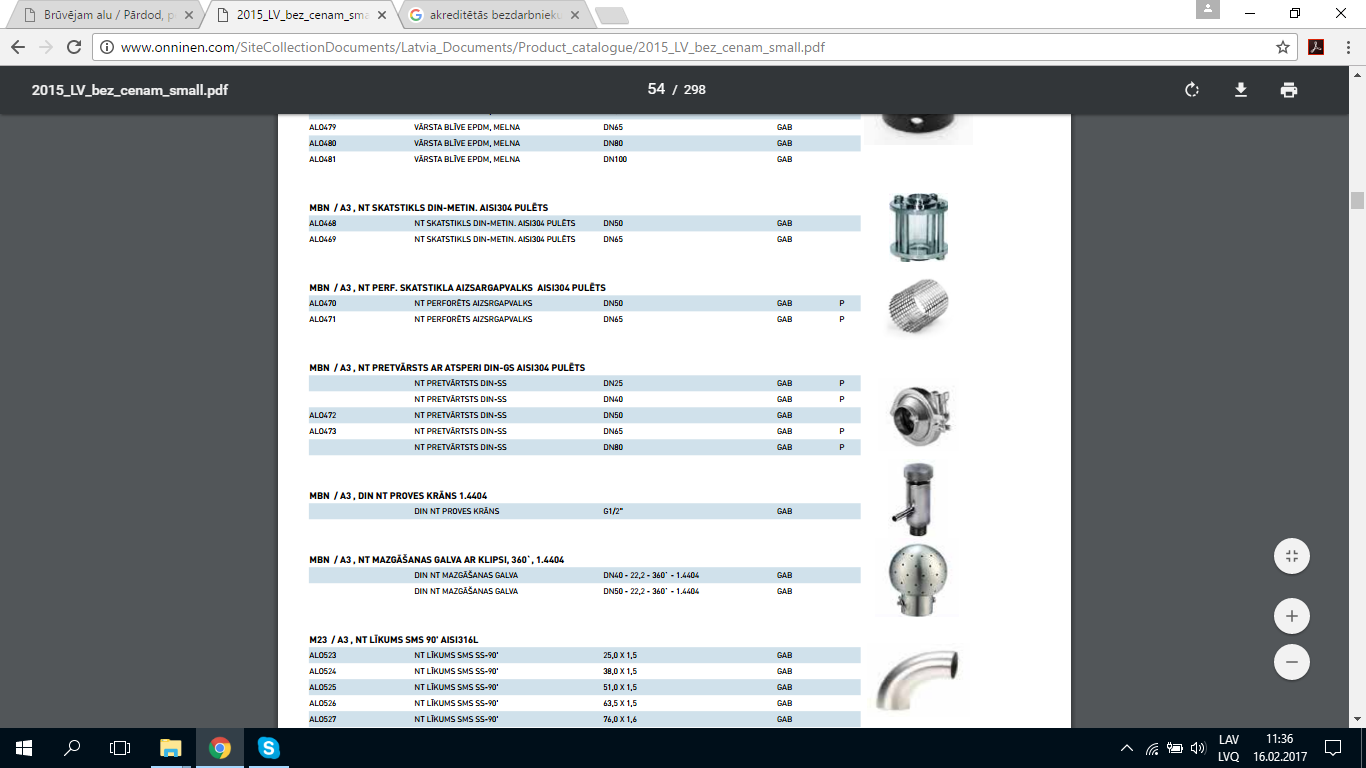Viewport: 1366px width, 768px height.
Task: Open Skype from the taskbar
Action: tap(268, 748)
